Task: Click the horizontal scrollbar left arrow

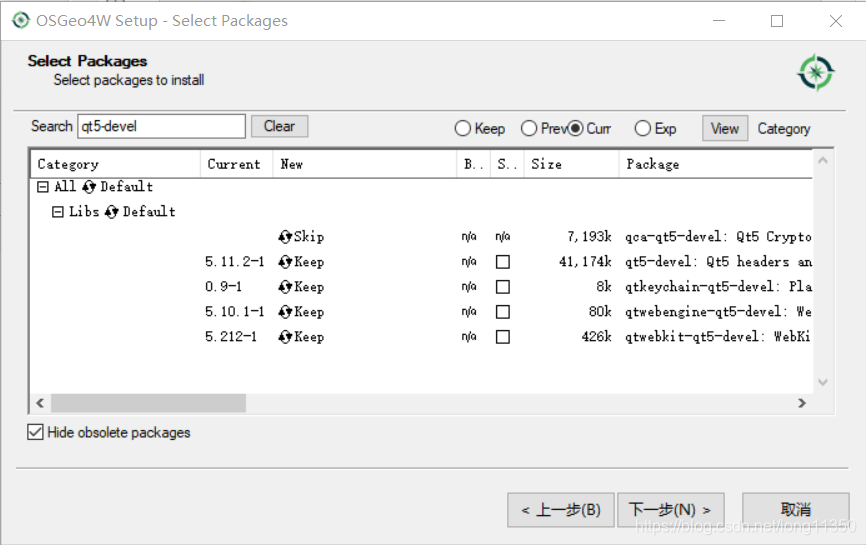Action: (x=40, y=403)
